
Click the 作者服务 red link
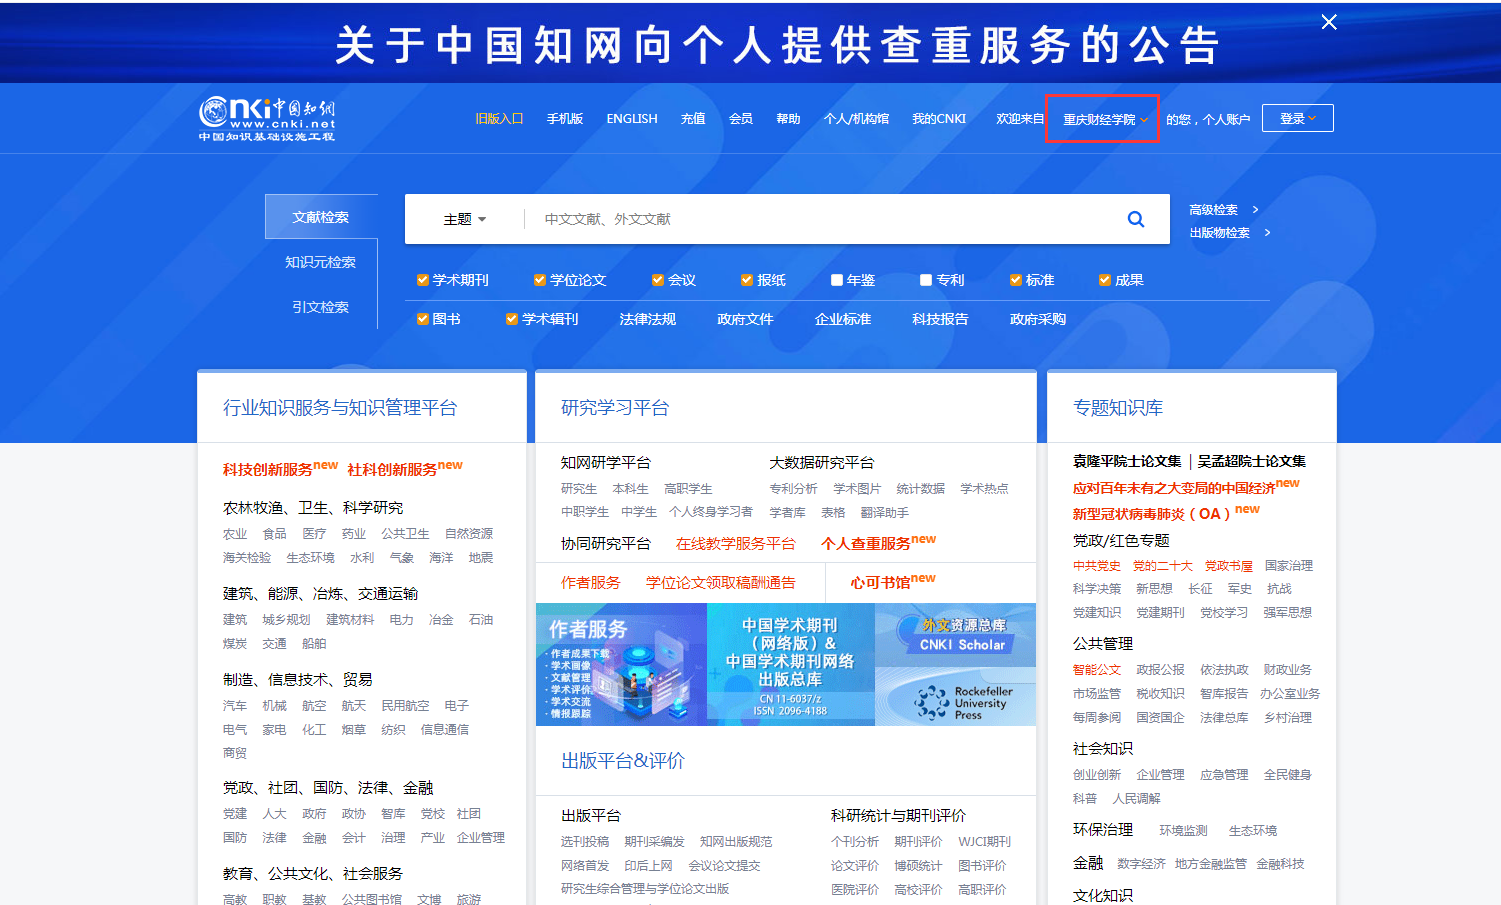(x=591, y=582)
